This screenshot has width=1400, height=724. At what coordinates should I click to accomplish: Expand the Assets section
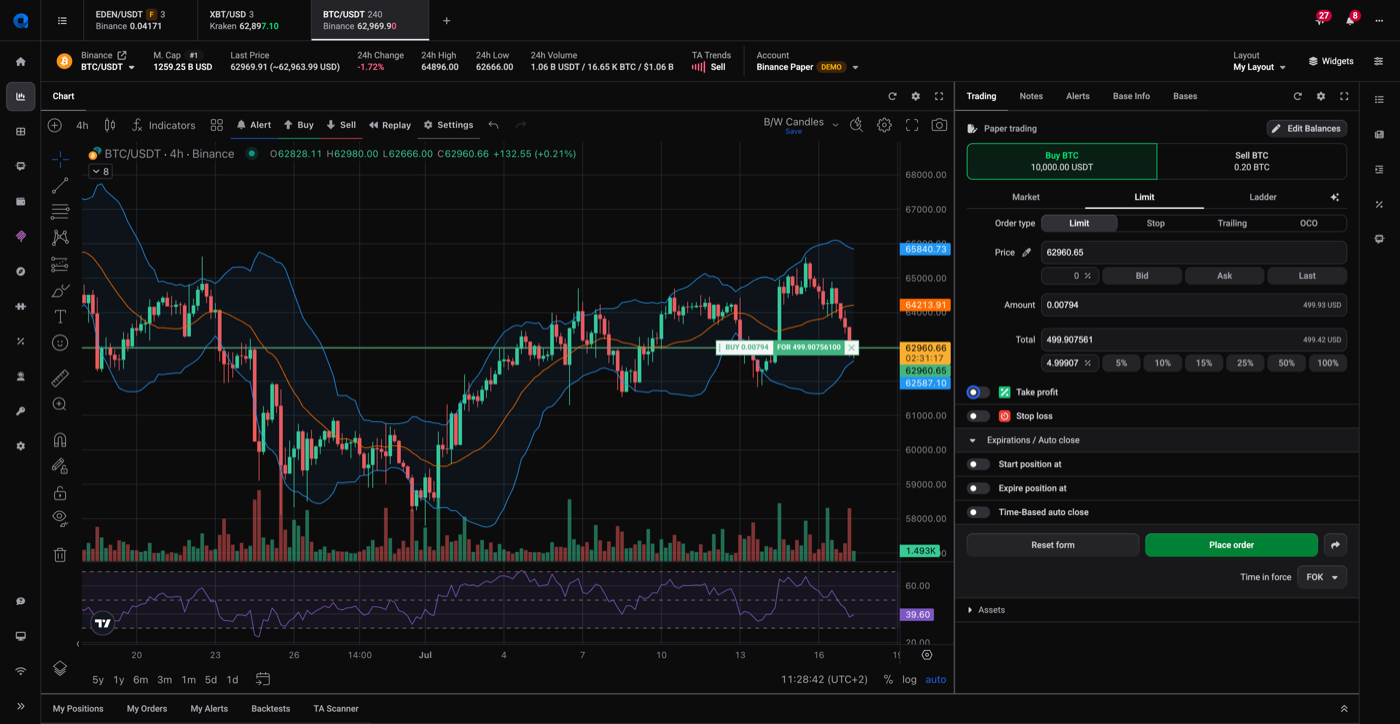[x=987, y=610]
